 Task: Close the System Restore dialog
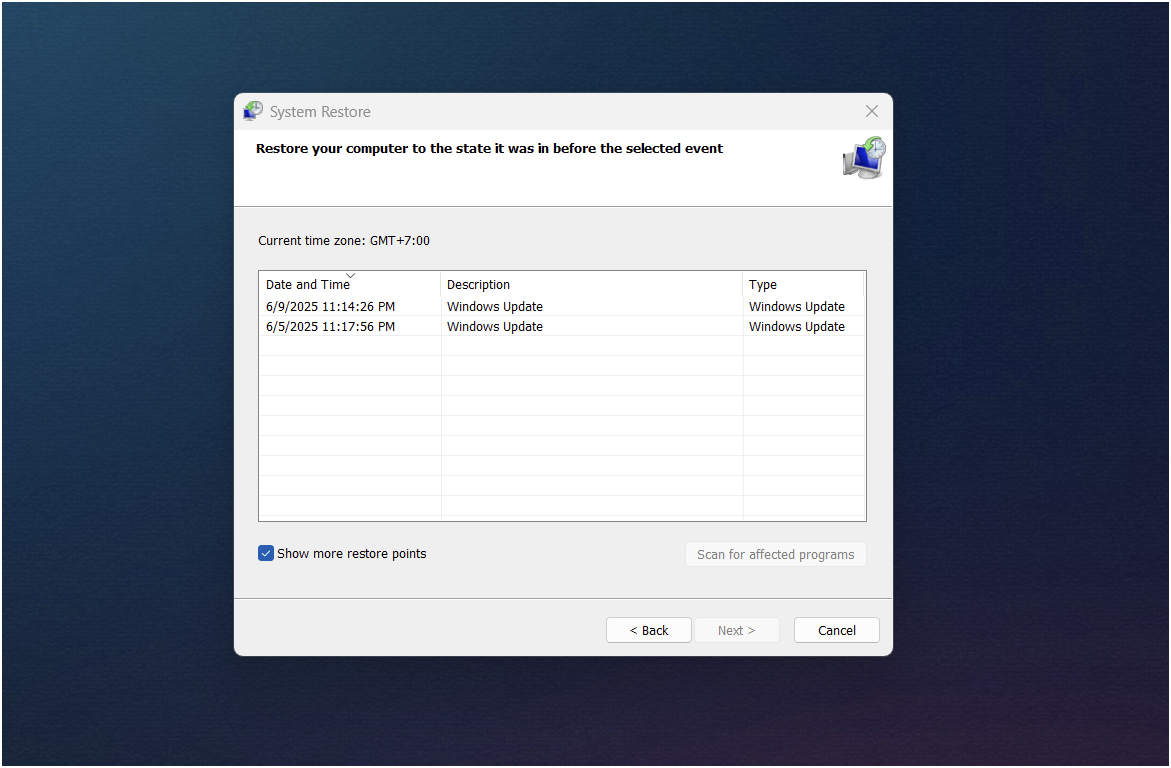point(872,111)
